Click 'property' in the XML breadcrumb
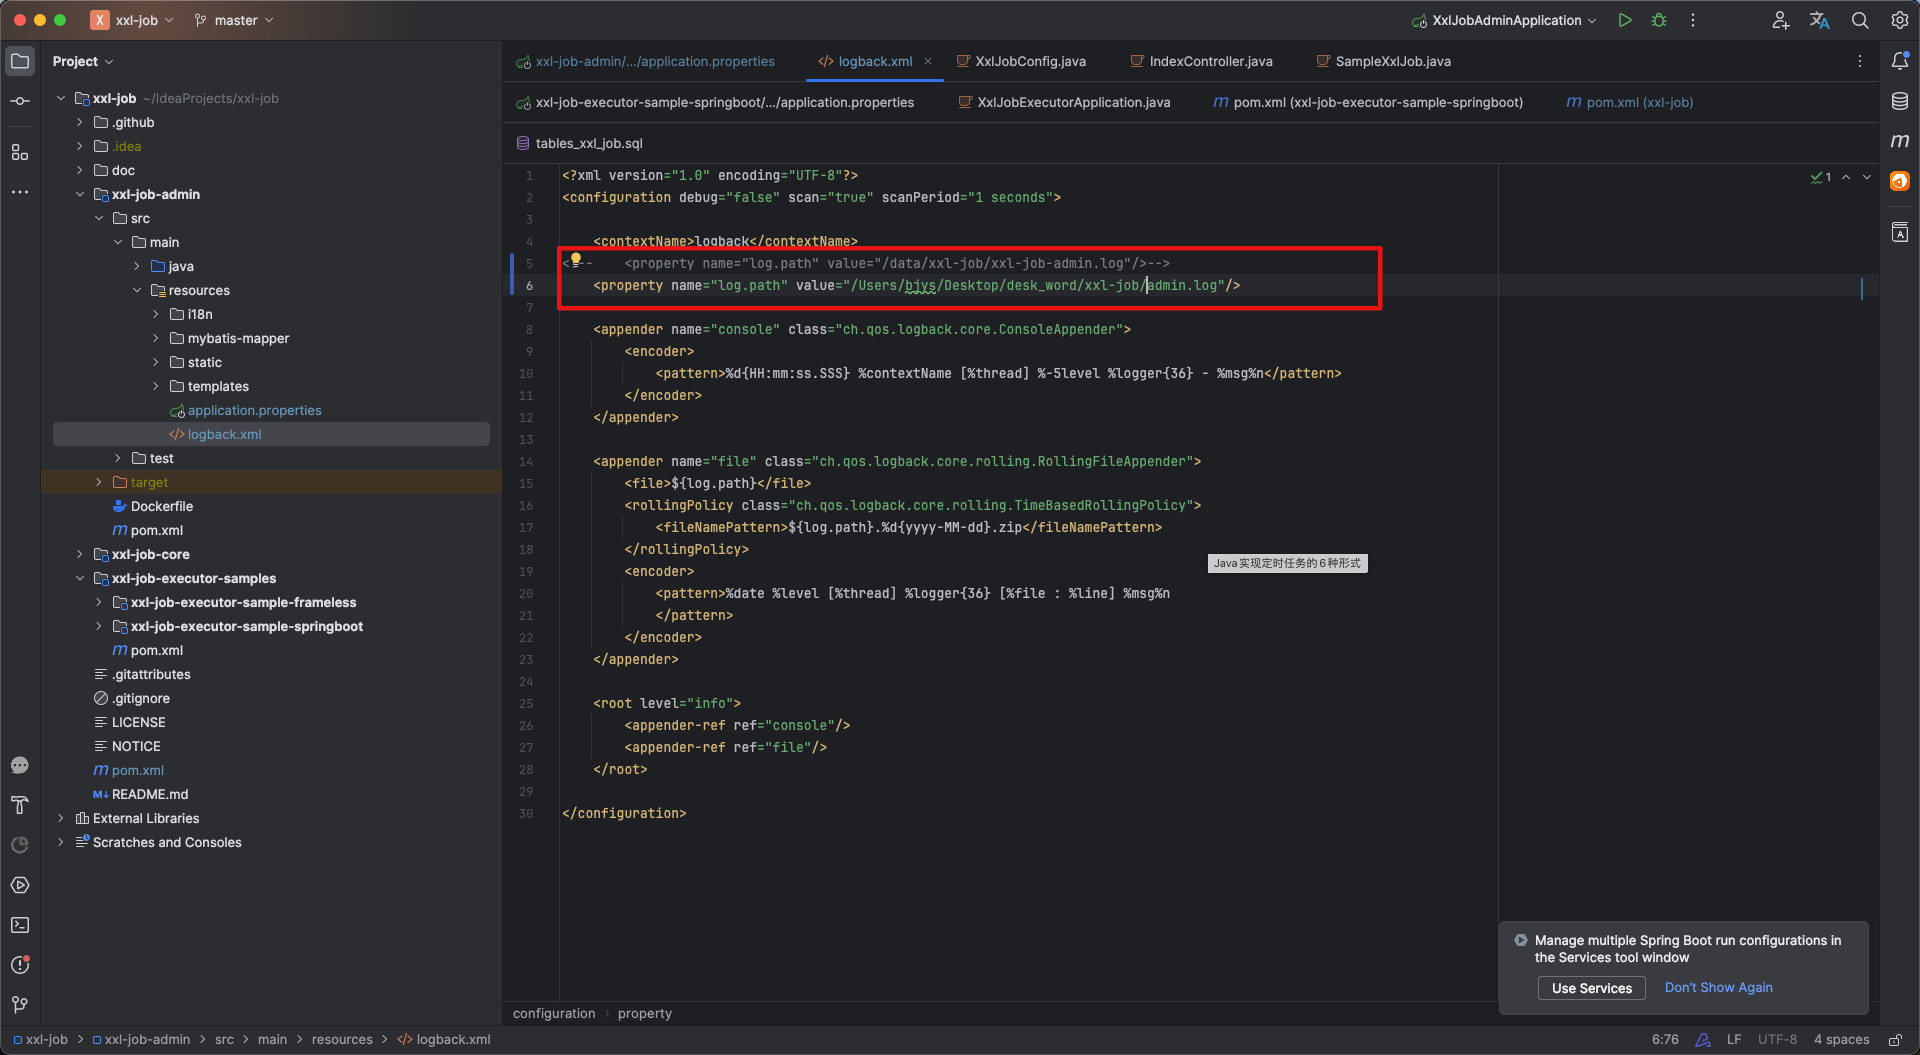The image size is (1920, 1055). tap(645, 1013)
